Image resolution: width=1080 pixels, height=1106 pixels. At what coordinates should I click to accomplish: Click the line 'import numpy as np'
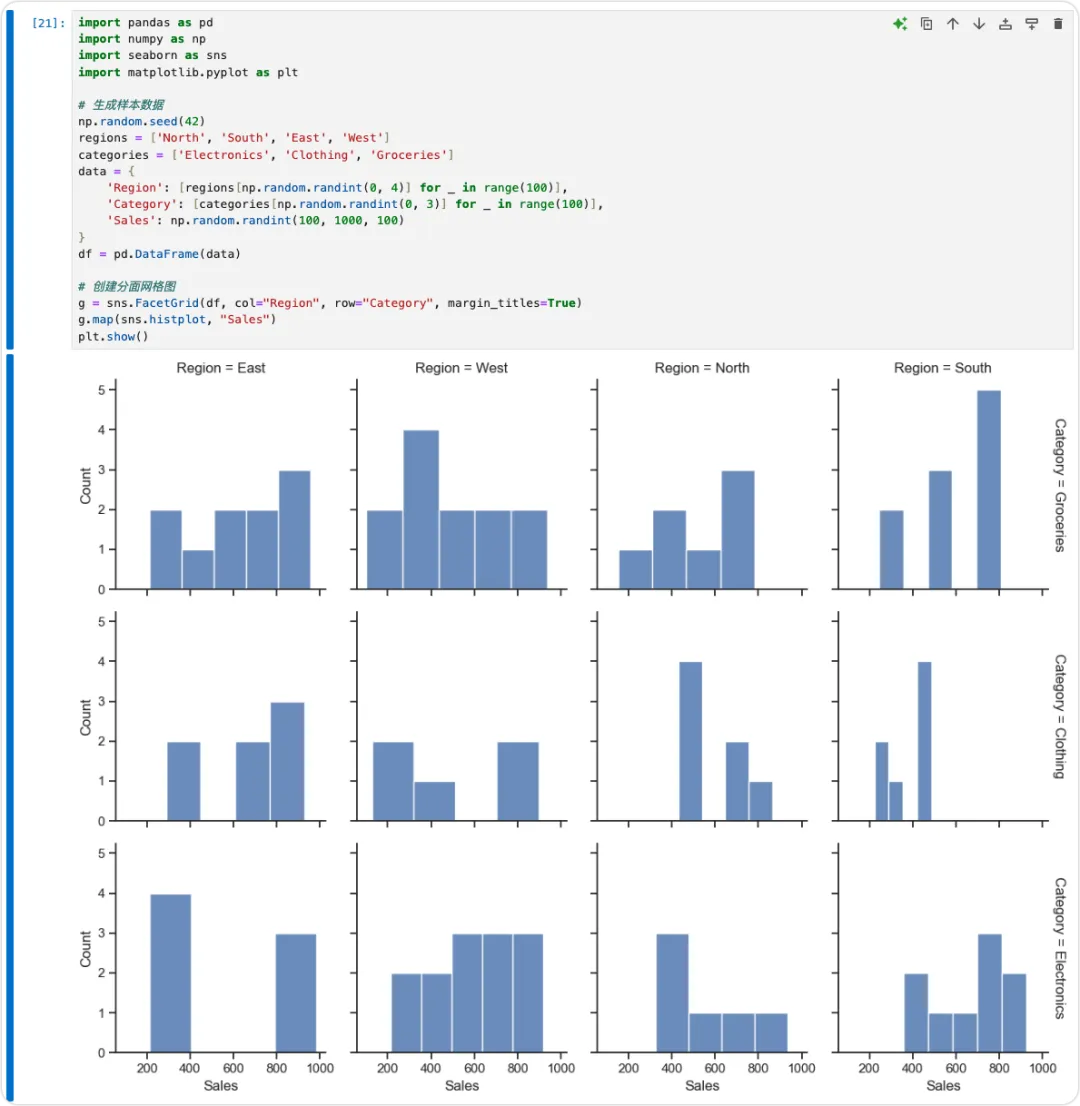tap(142, 39)
